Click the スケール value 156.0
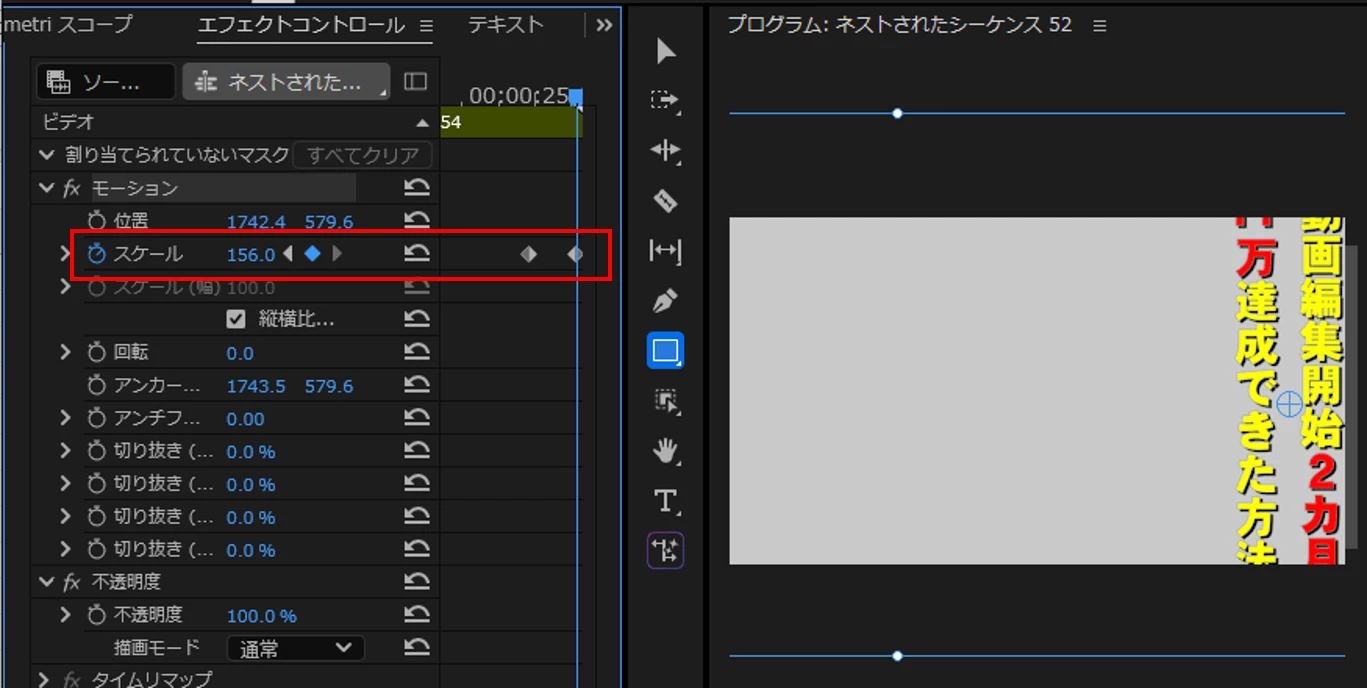Image resolution: width=1367 pixels, height=688 pixels. click(x=250, y=255)
